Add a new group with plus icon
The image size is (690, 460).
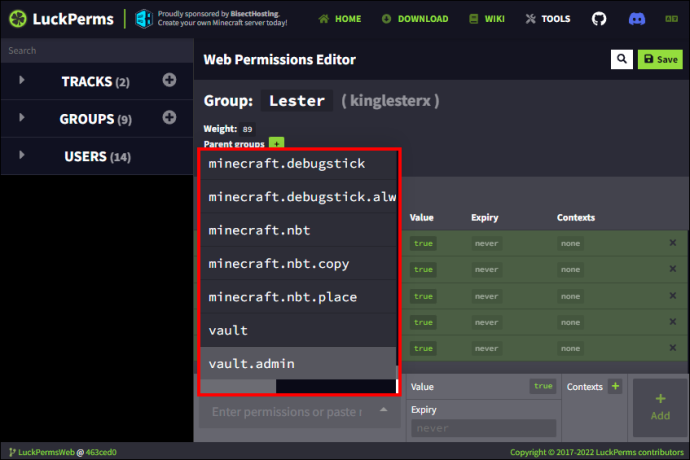(x=169, y=118)
